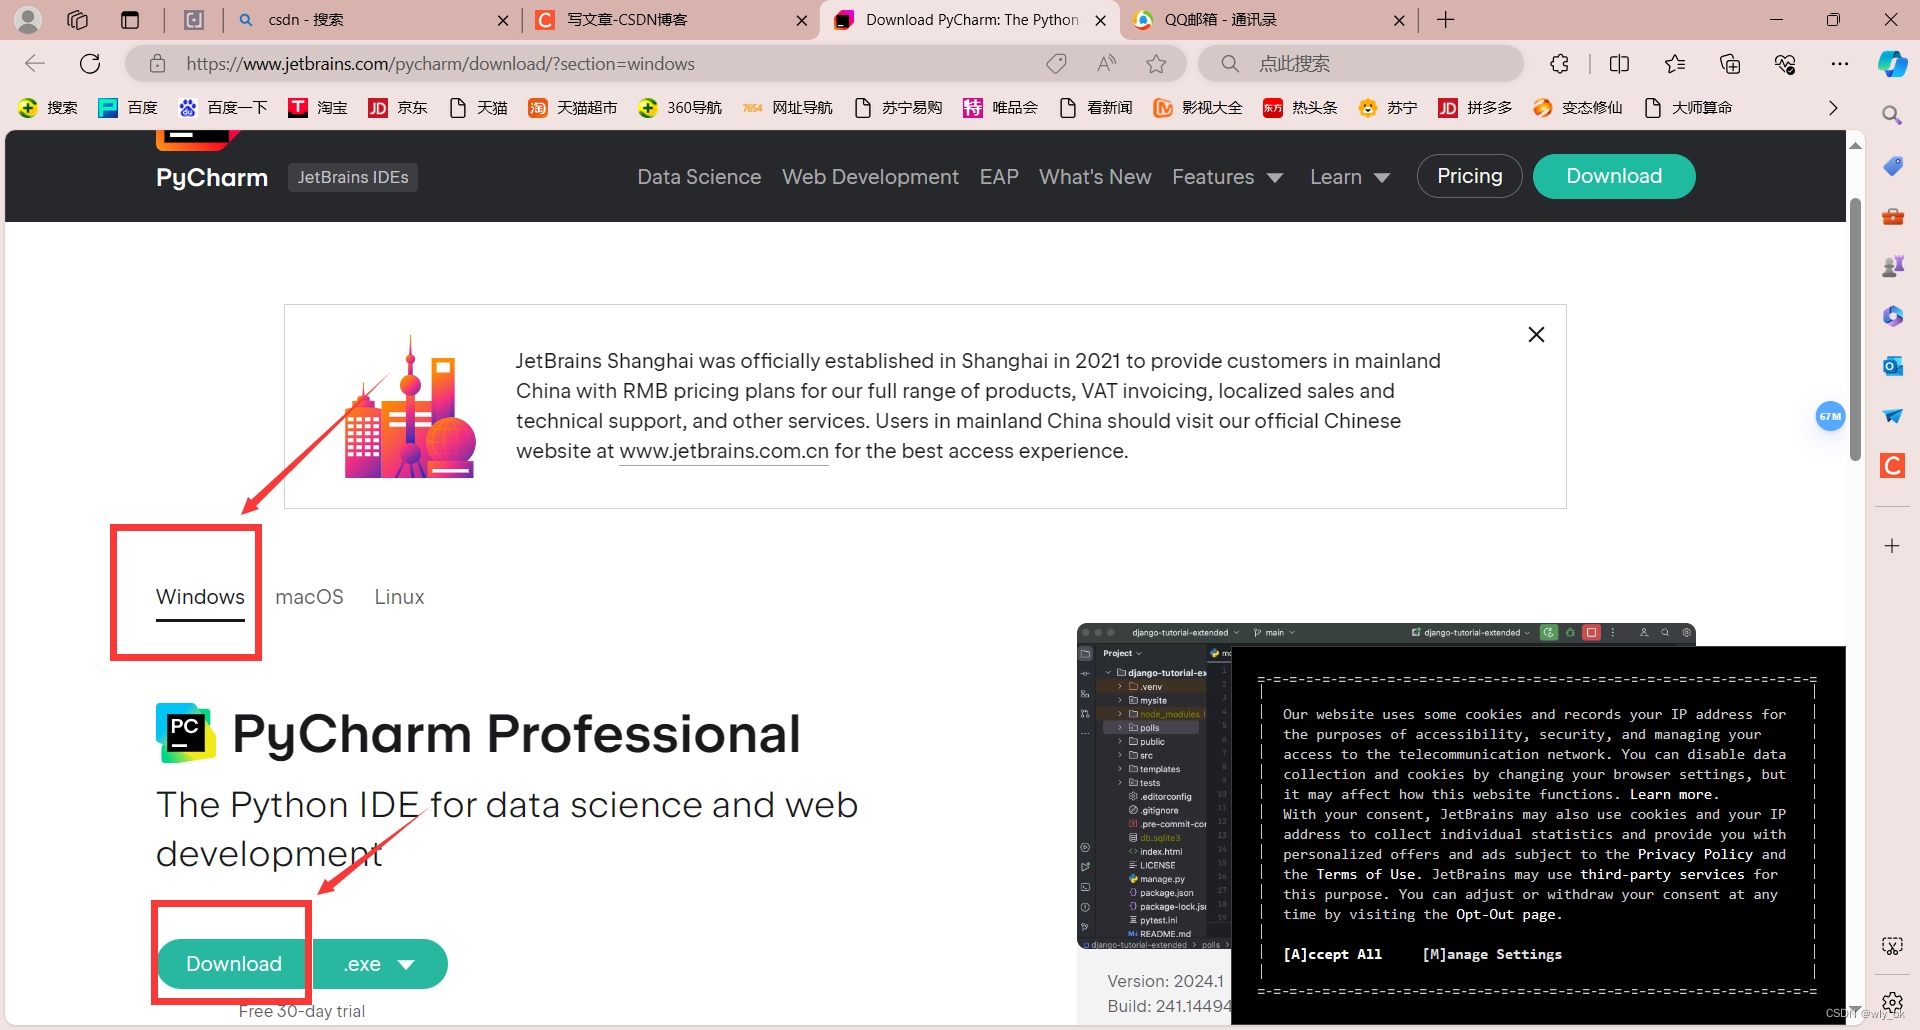Select the Linux platform tab

coord(399,597)
